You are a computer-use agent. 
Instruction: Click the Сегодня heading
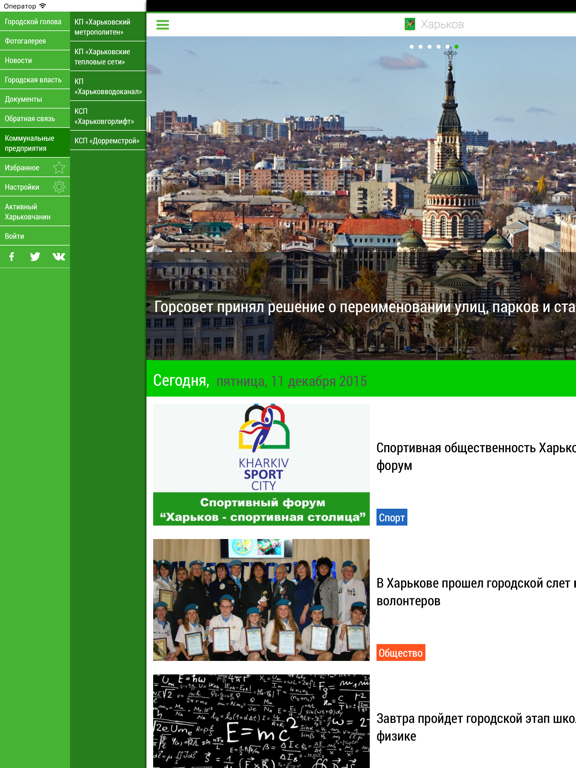(181, 381)
